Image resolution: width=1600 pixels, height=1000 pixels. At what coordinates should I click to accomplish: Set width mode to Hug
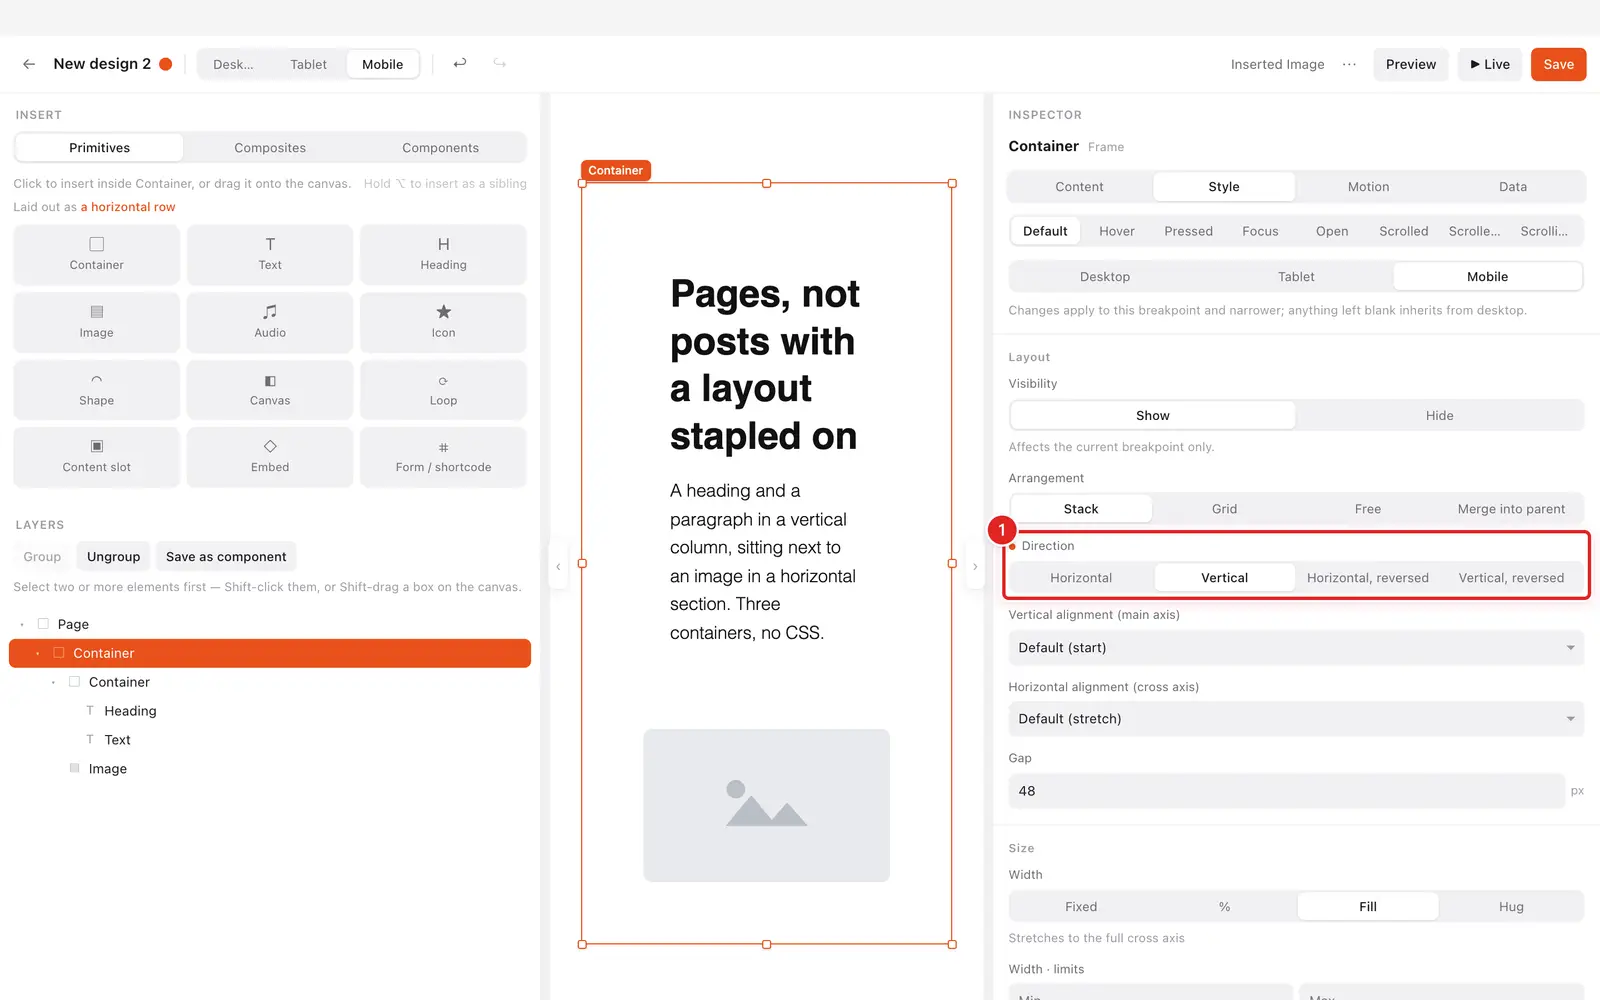1511,907
